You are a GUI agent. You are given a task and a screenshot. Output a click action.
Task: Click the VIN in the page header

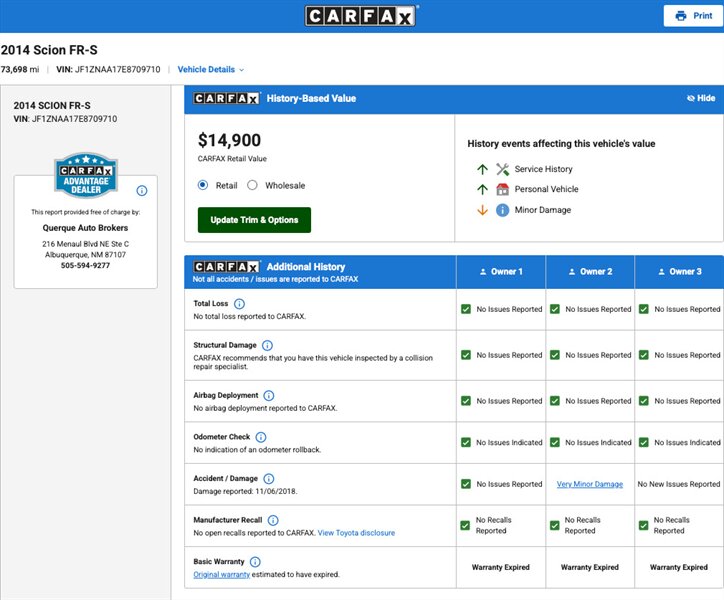pyautogui.click(x=108, y=69)
